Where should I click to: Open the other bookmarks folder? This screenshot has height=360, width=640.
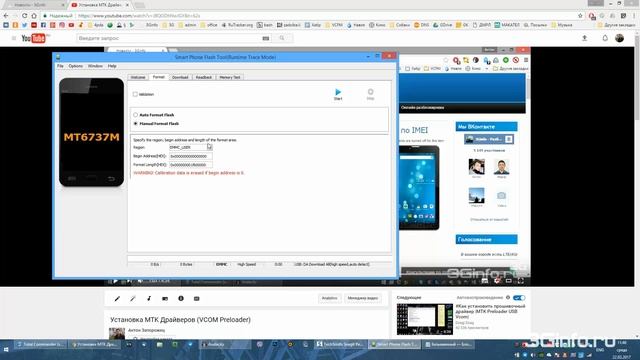tap(616, 25)
